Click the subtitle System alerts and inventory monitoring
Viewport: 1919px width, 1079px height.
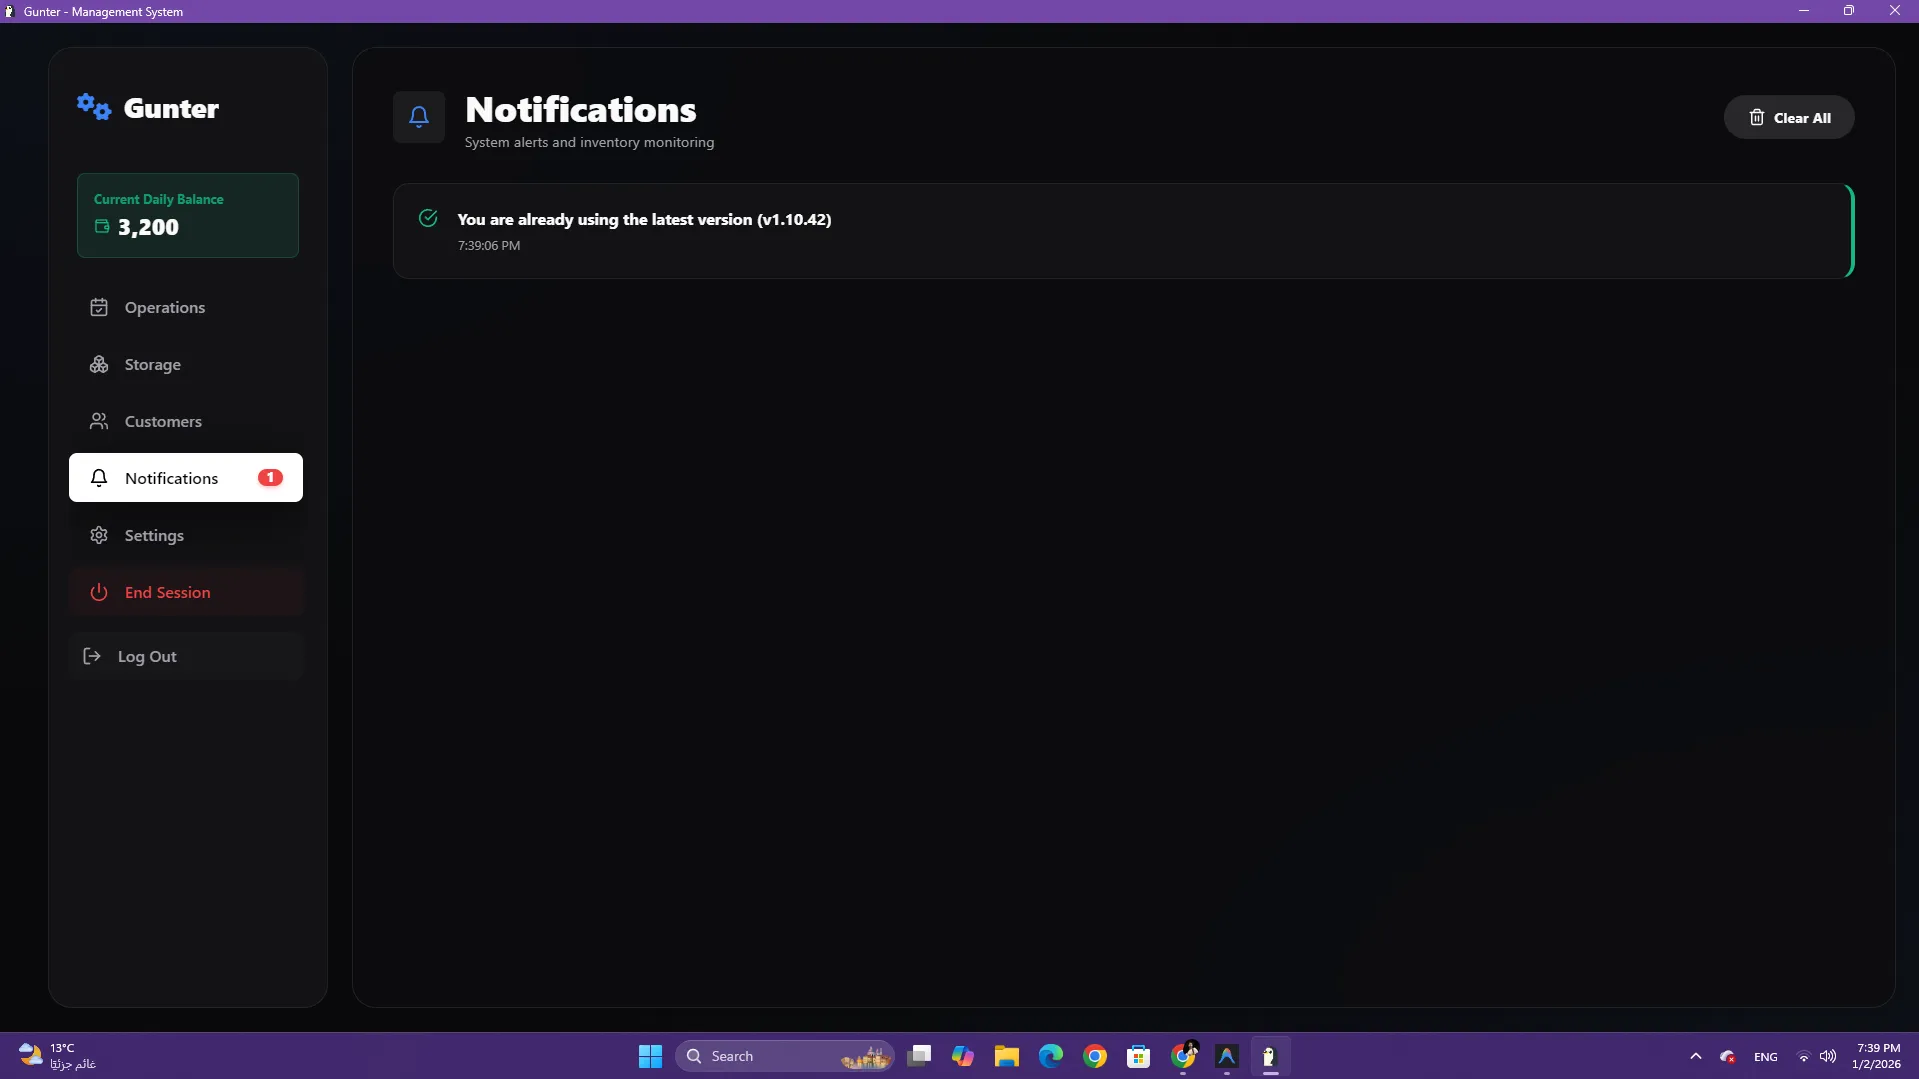point(589,143)
